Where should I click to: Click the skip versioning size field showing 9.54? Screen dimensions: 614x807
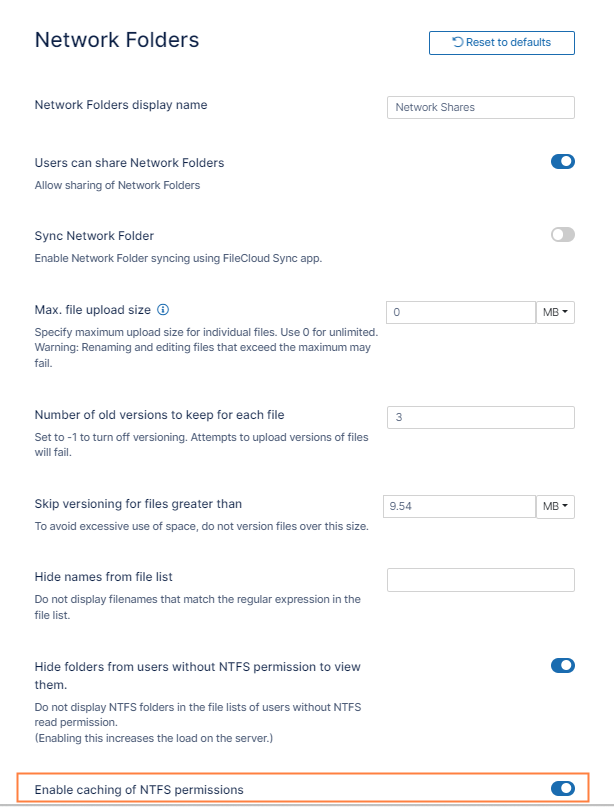[460, 506]
